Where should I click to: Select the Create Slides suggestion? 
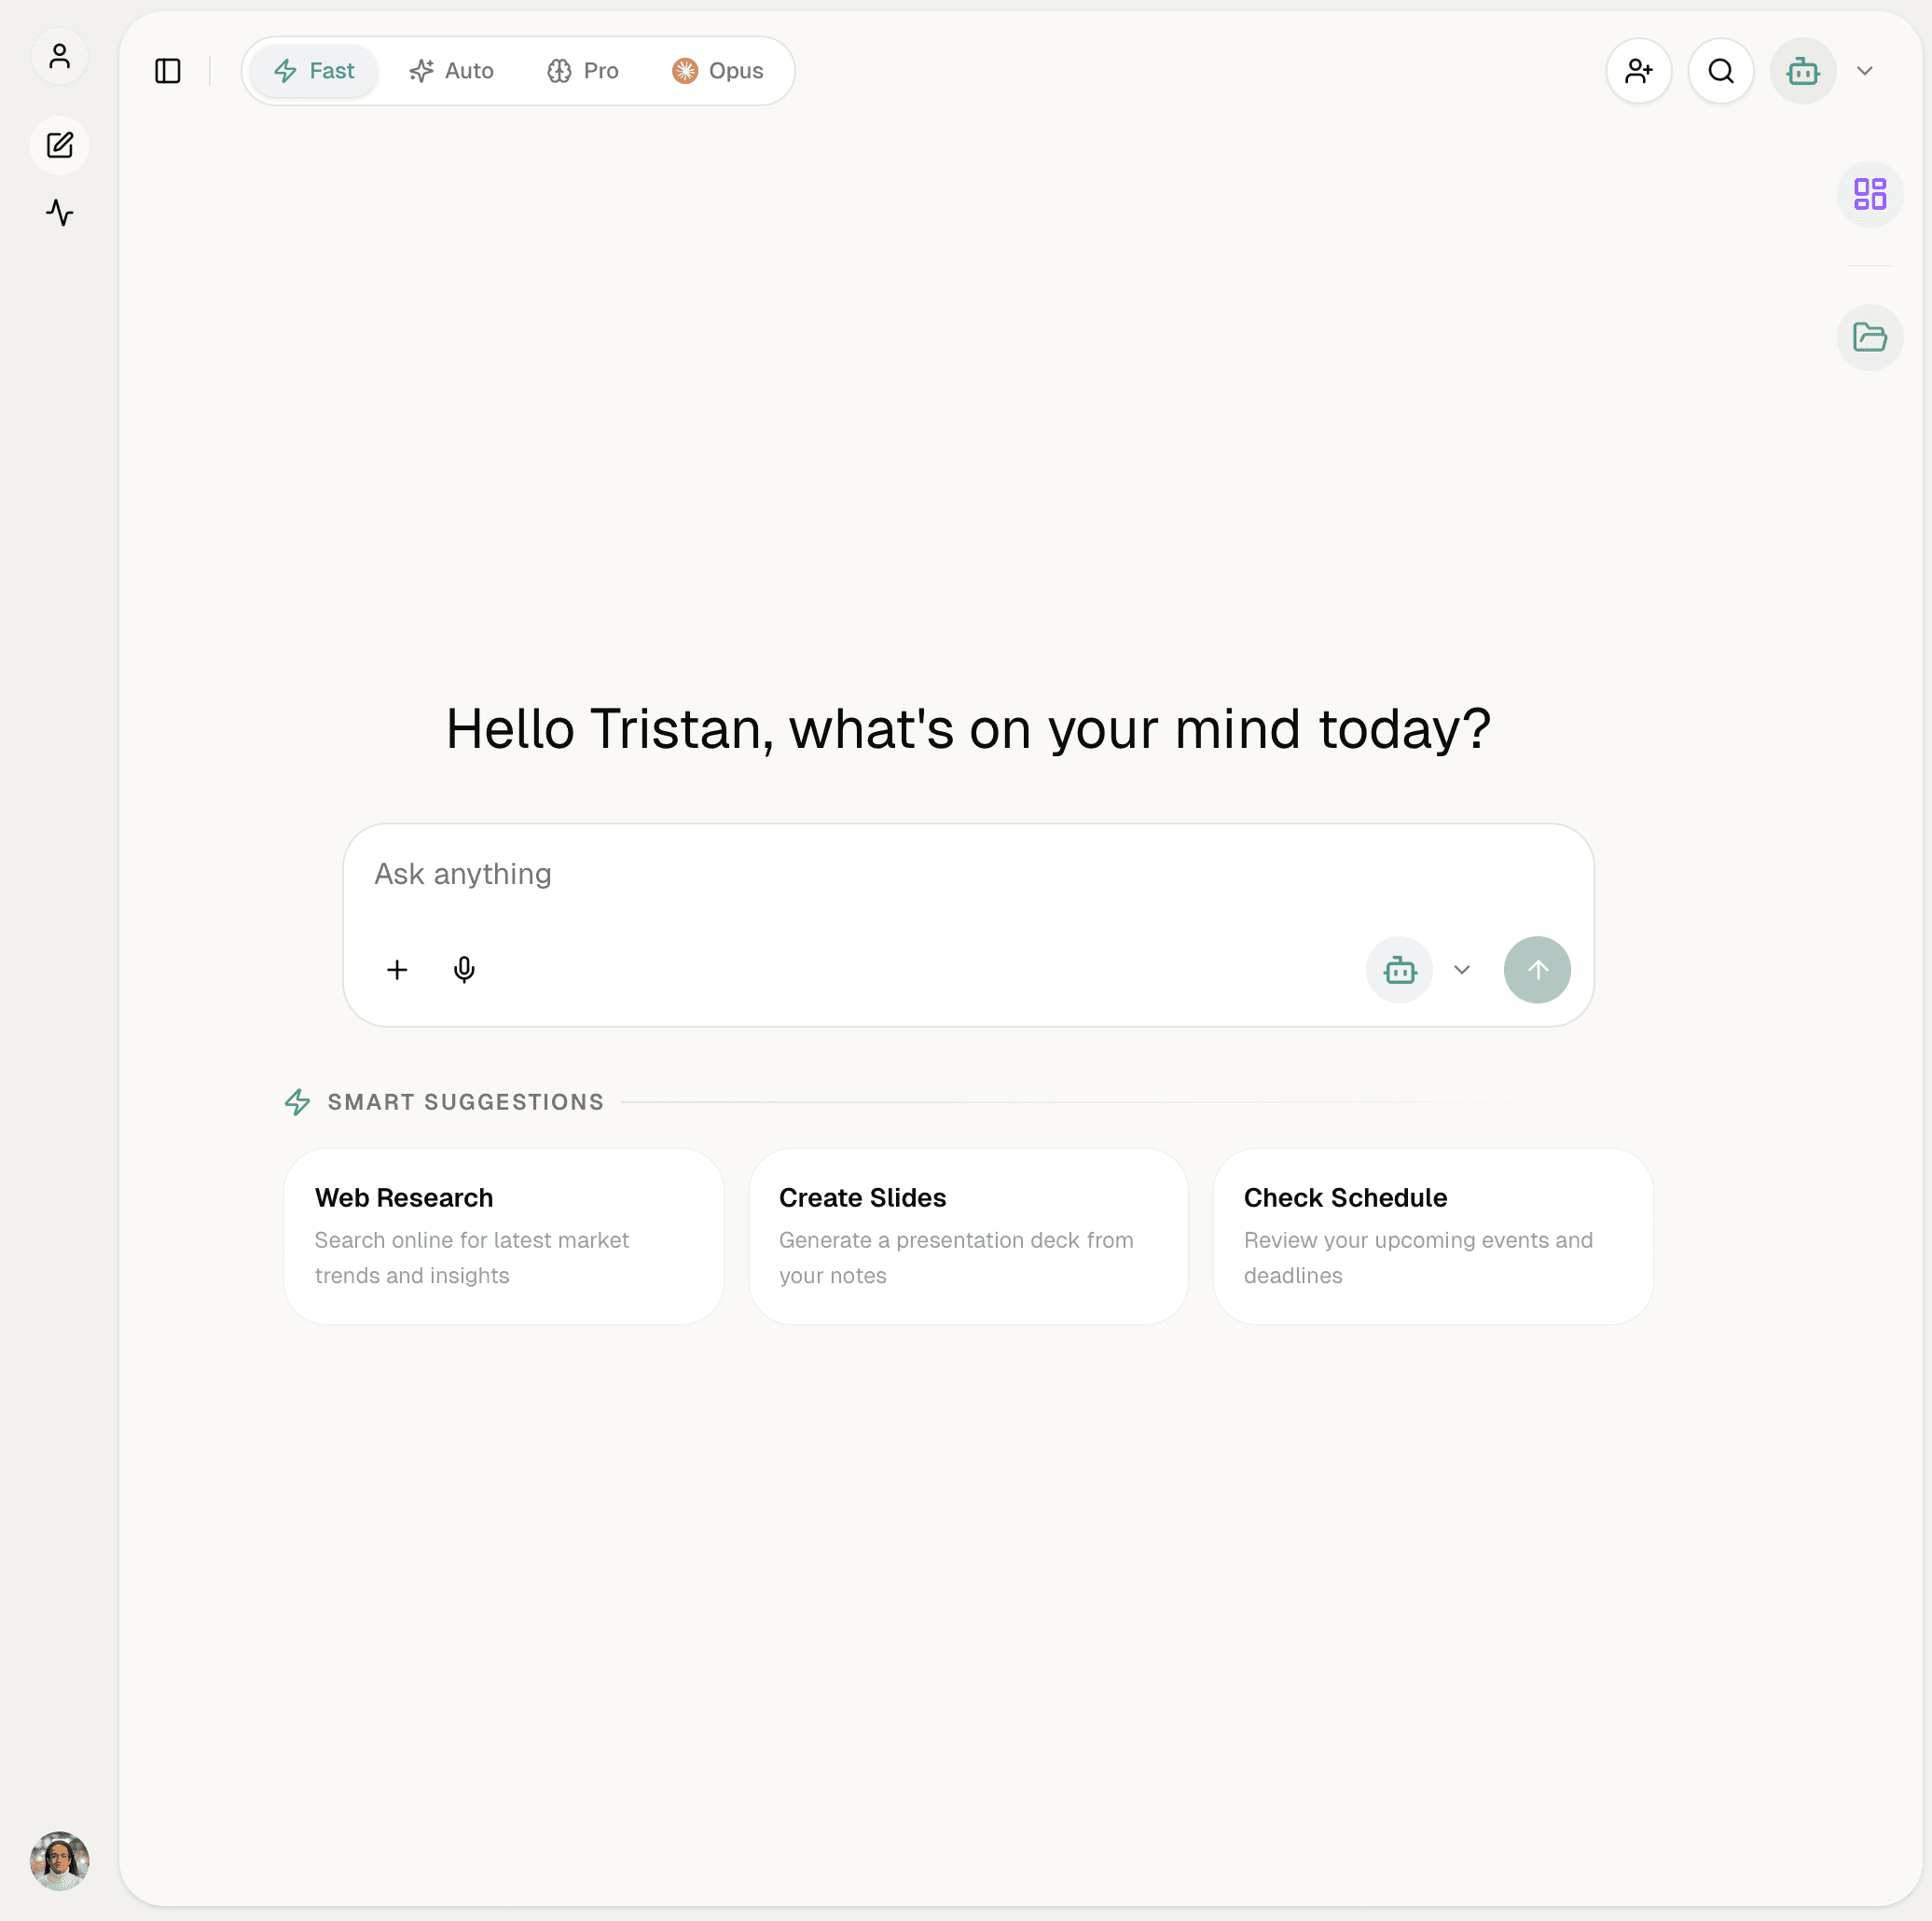click(x=967, y=1236)
